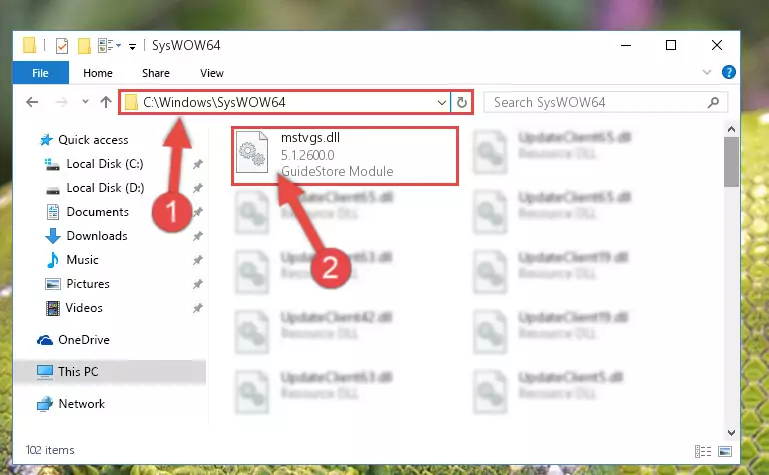This screenshot has width=769, height=475.
Task: Go forward with the right arrow
Action: click(x=61, y=102)
